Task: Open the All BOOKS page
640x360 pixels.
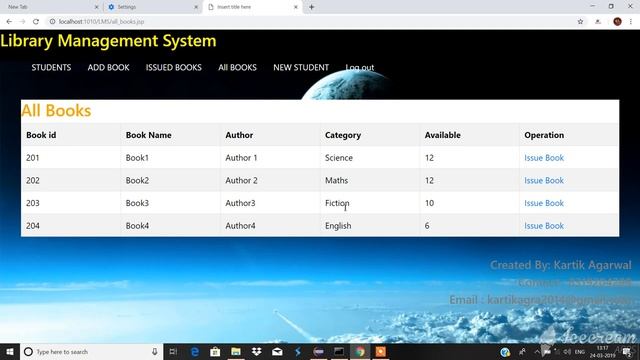Action: coord(237,67)
